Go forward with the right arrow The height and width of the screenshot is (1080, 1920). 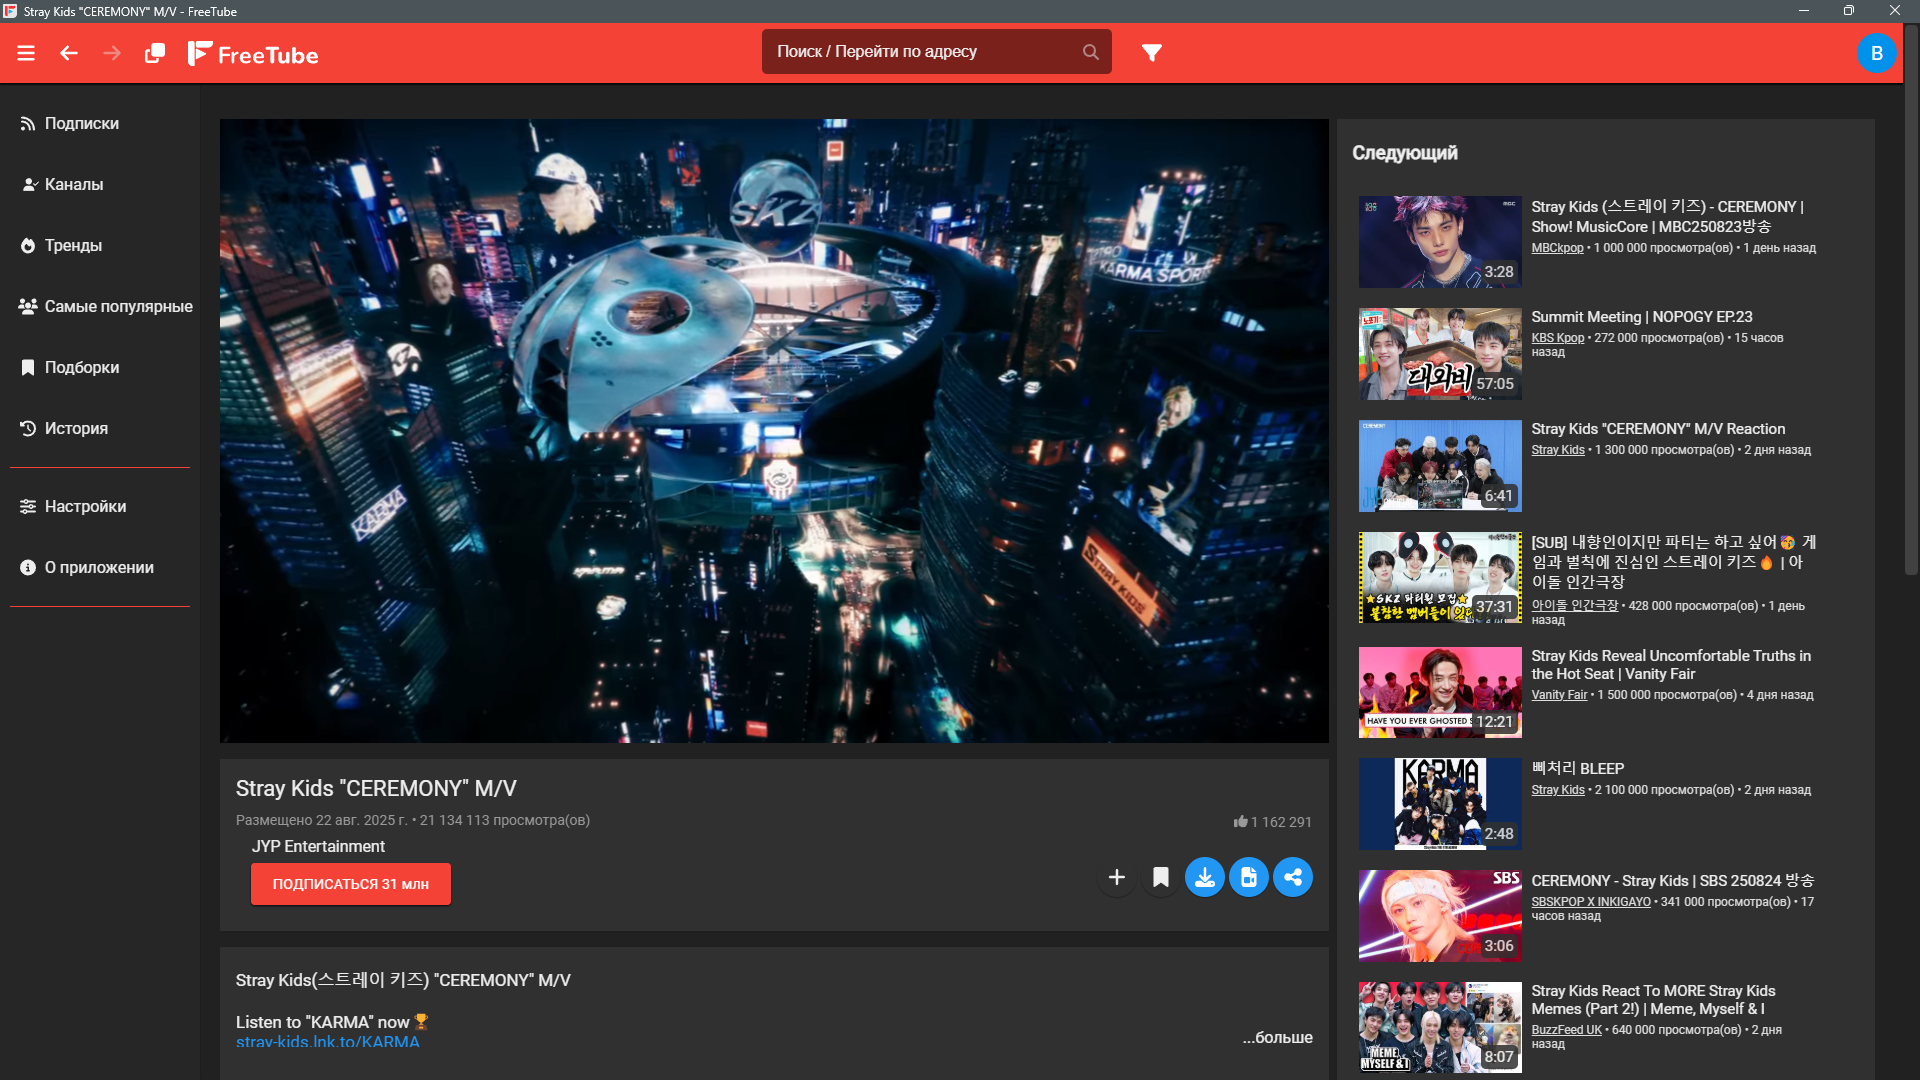(x=112, y=53)
